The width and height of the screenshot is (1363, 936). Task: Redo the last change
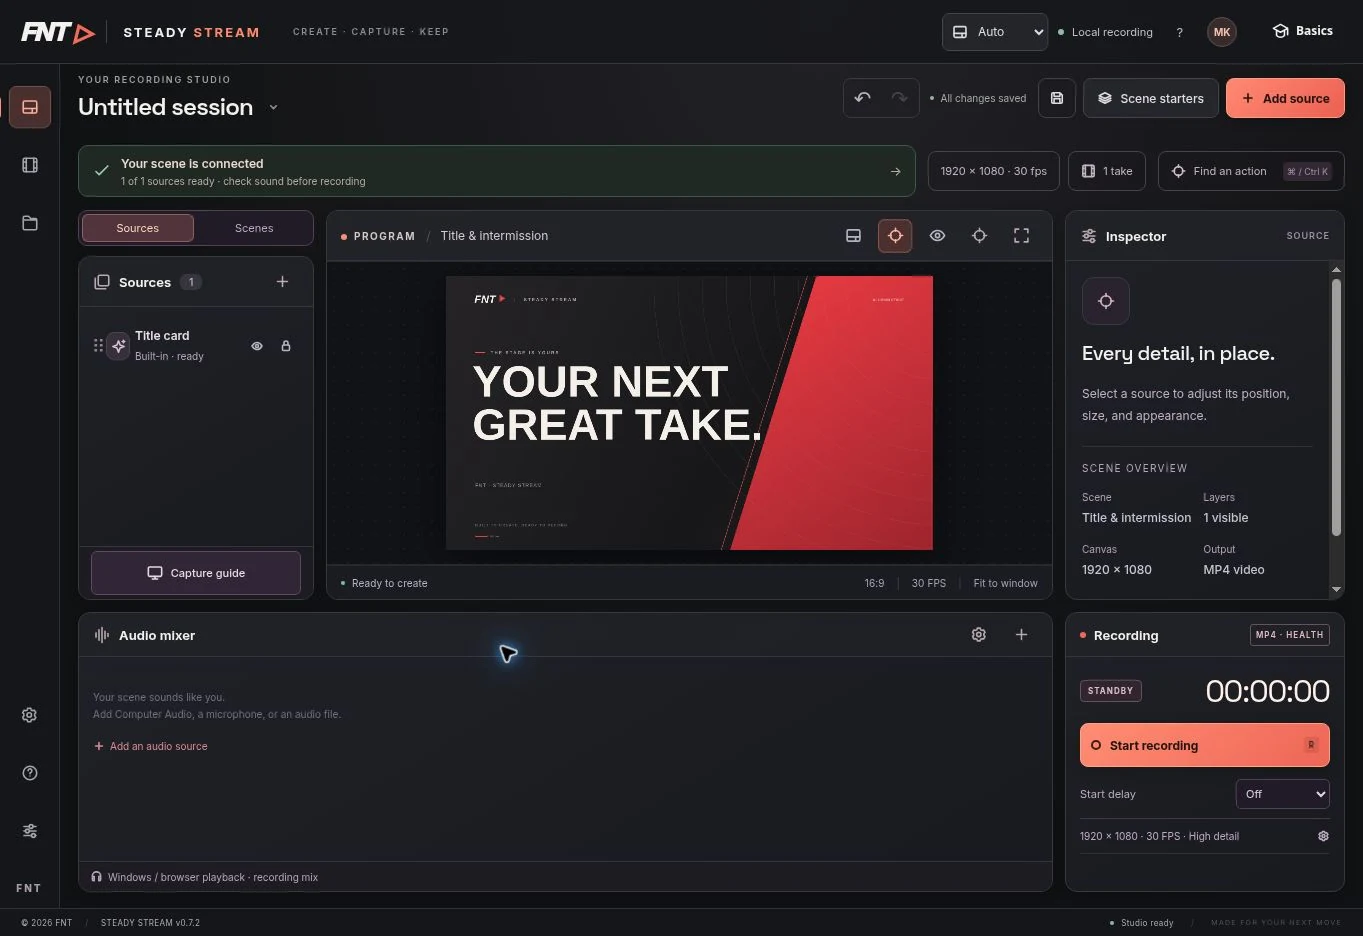(899, 98)
